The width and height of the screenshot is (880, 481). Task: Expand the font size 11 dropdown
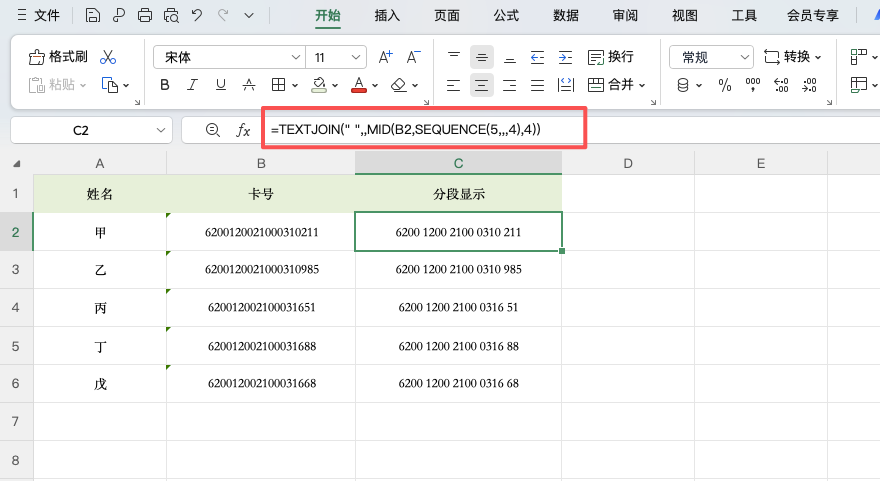(356, 57)
